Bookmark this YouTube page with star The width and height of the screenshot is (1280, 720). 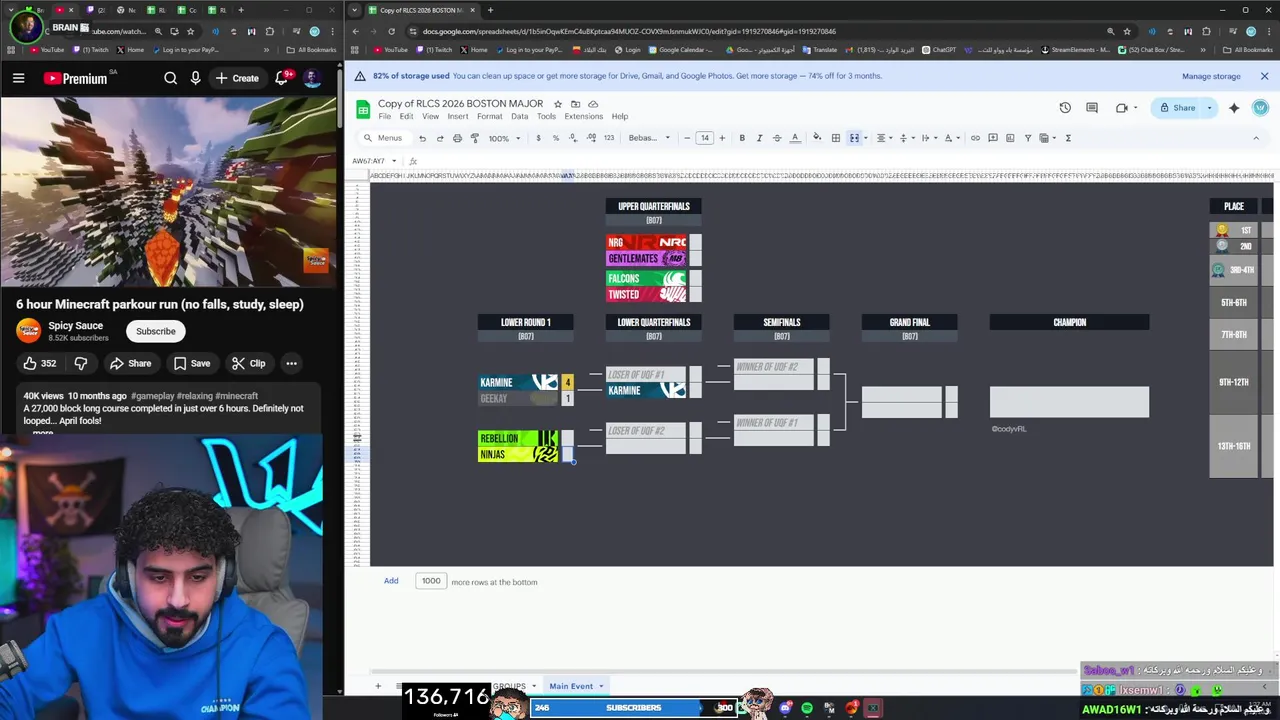(191, 31)
